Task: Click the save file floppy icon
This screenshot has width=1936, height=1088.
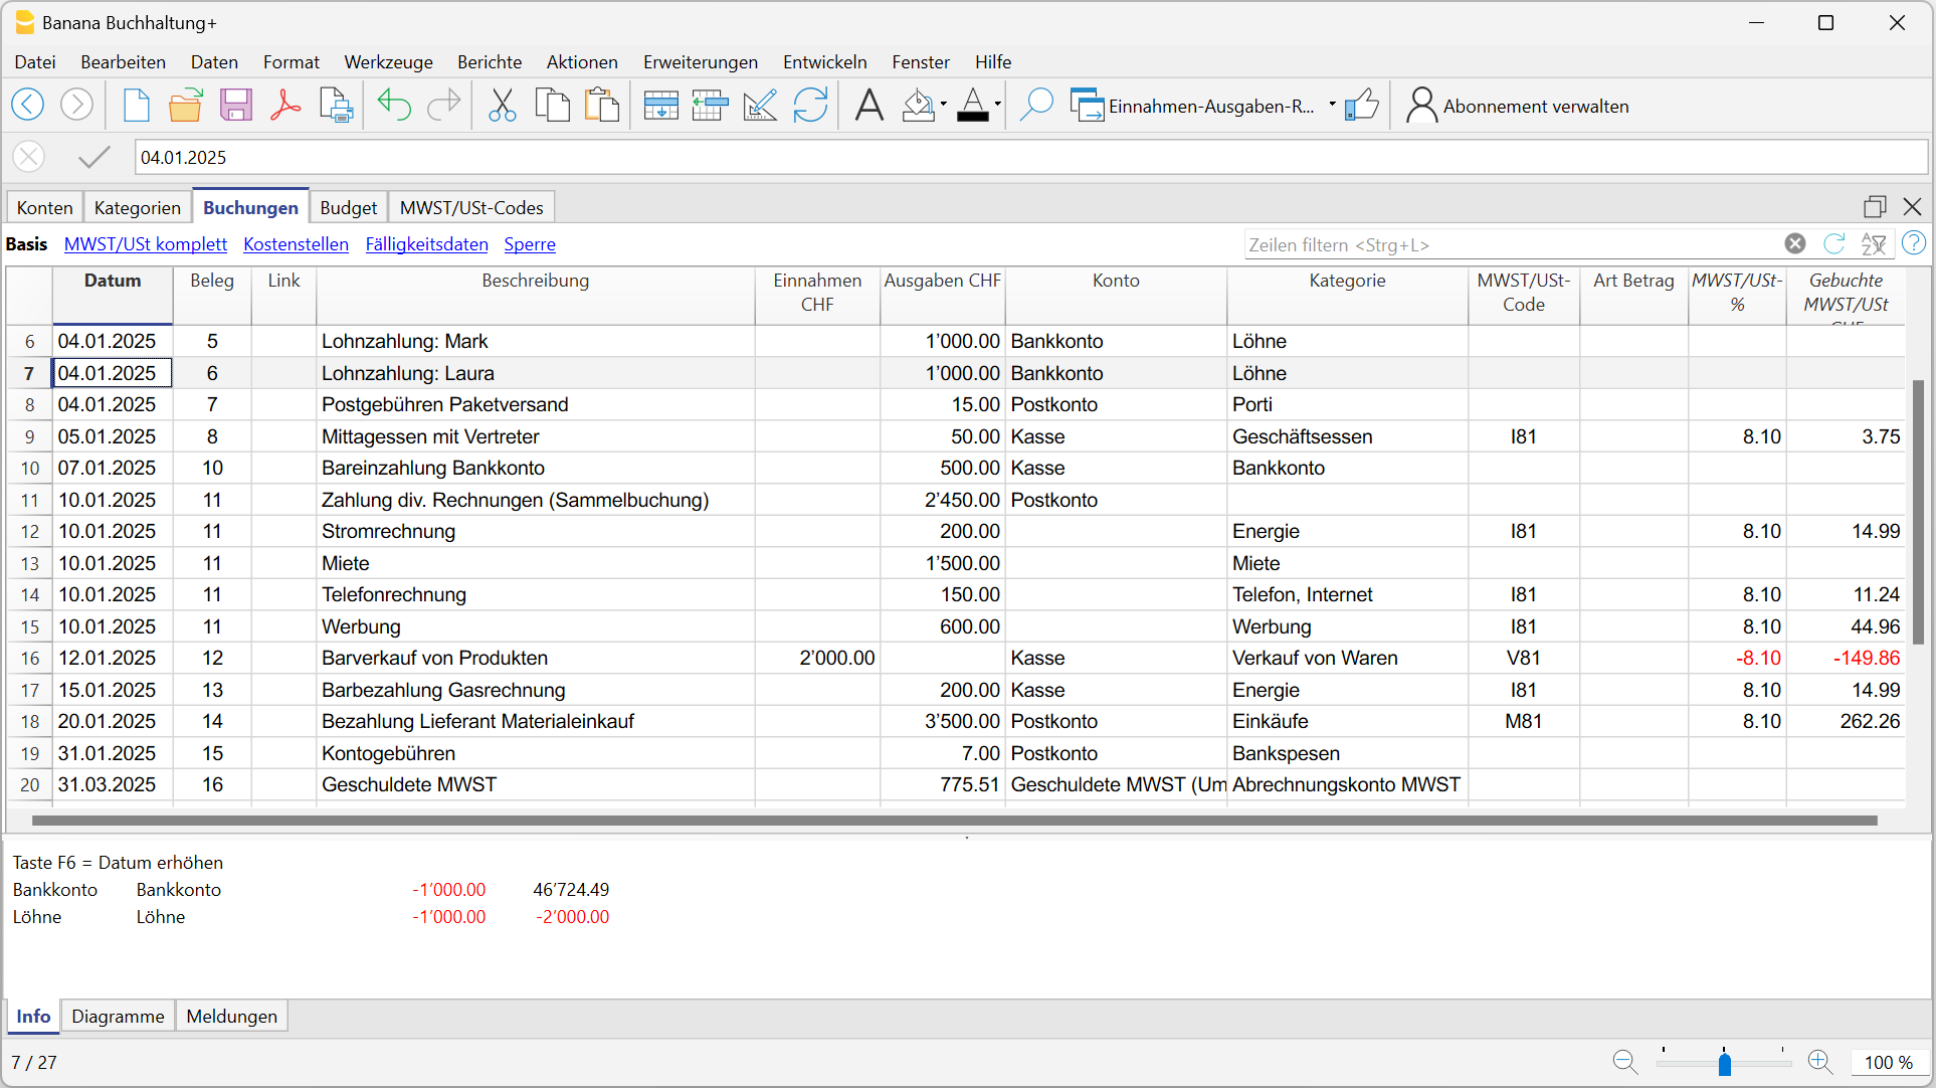Action: tap(236, 105)
